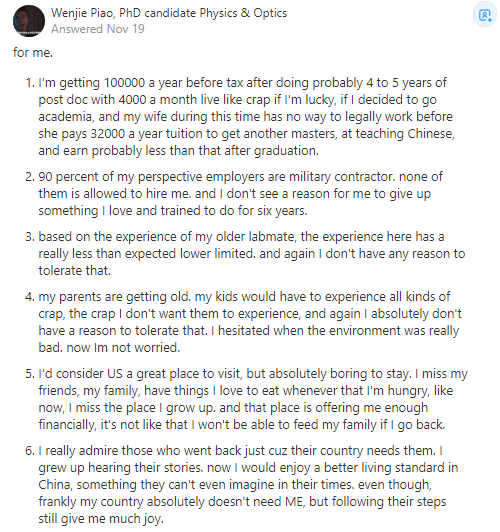This screenshot has height=532, width=500.
Task: Click the list marker "4."
Action: (x=30, y=297)
